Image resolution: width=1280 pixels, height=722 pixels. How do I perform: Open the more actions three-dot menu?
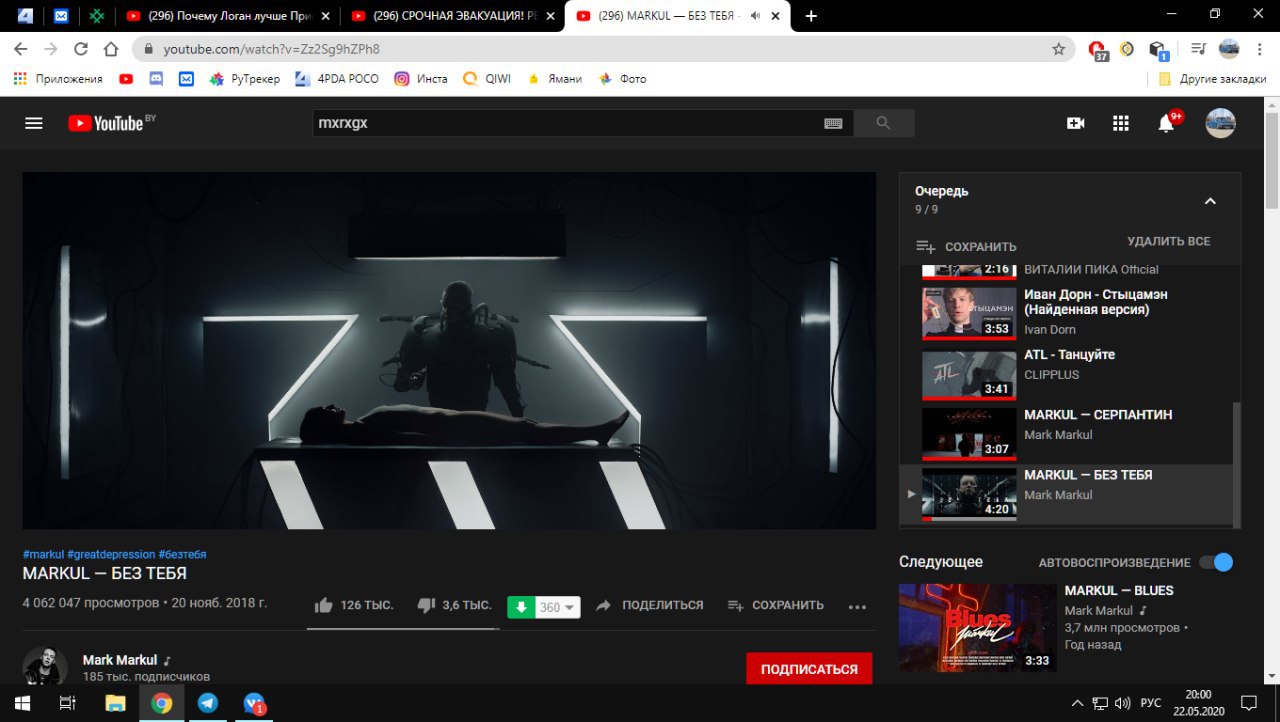(x=857, y=606)
